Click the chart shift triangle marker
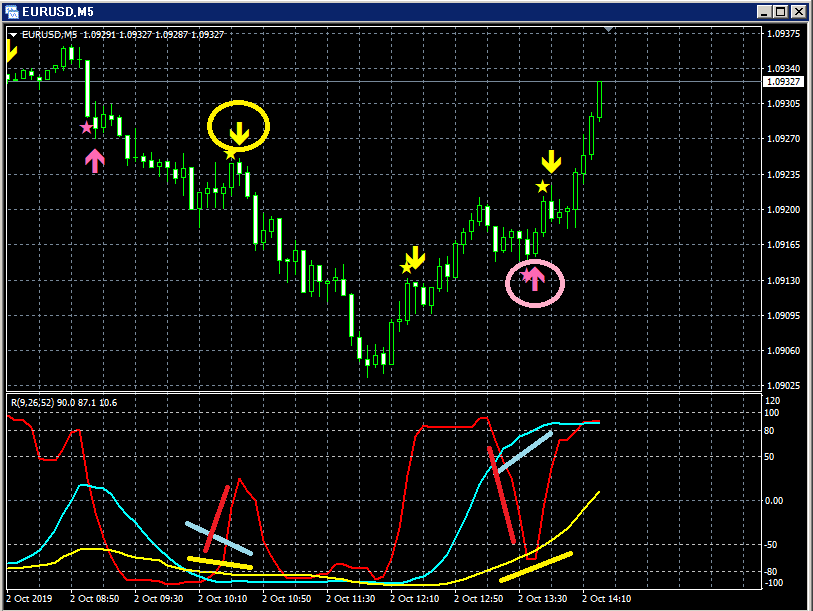Screen dimensions: 813x611 tap(608, 30)
